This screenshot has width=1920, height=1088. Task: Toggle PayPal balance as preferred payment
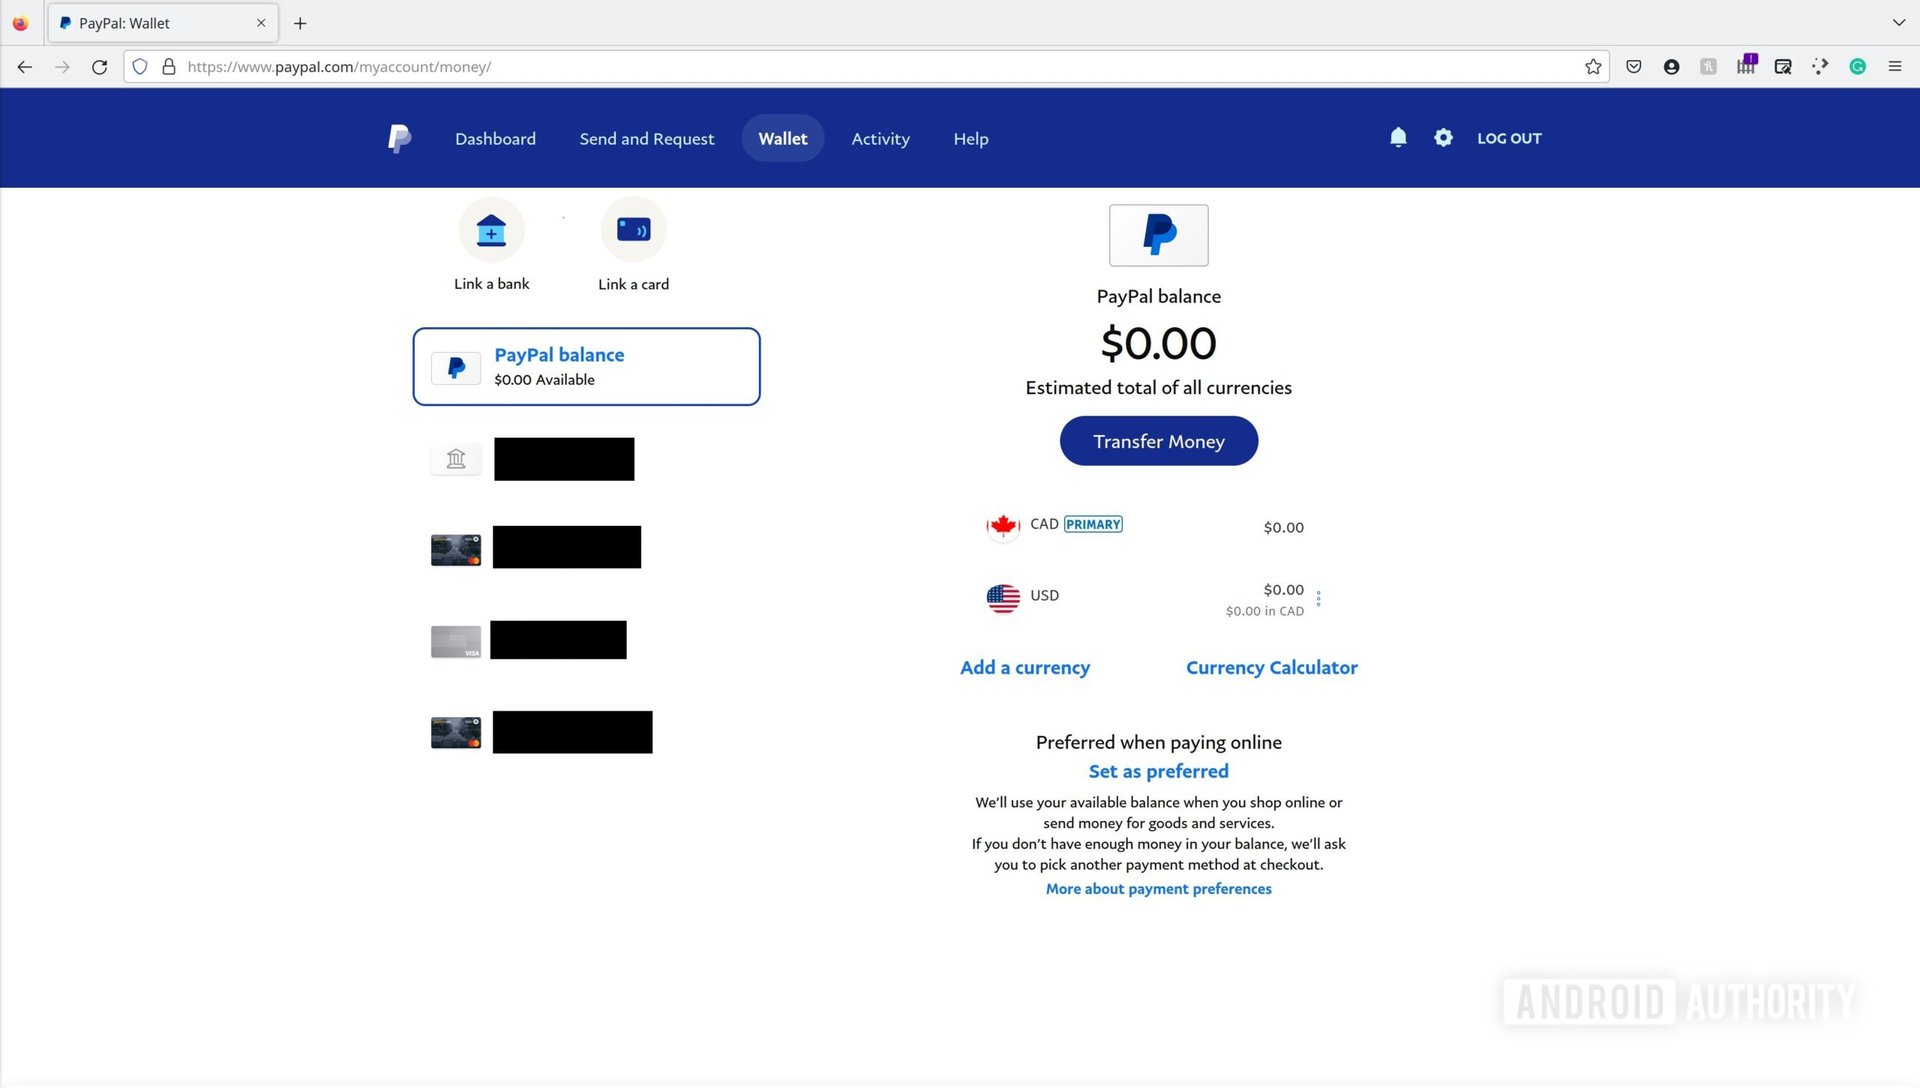1158,770
